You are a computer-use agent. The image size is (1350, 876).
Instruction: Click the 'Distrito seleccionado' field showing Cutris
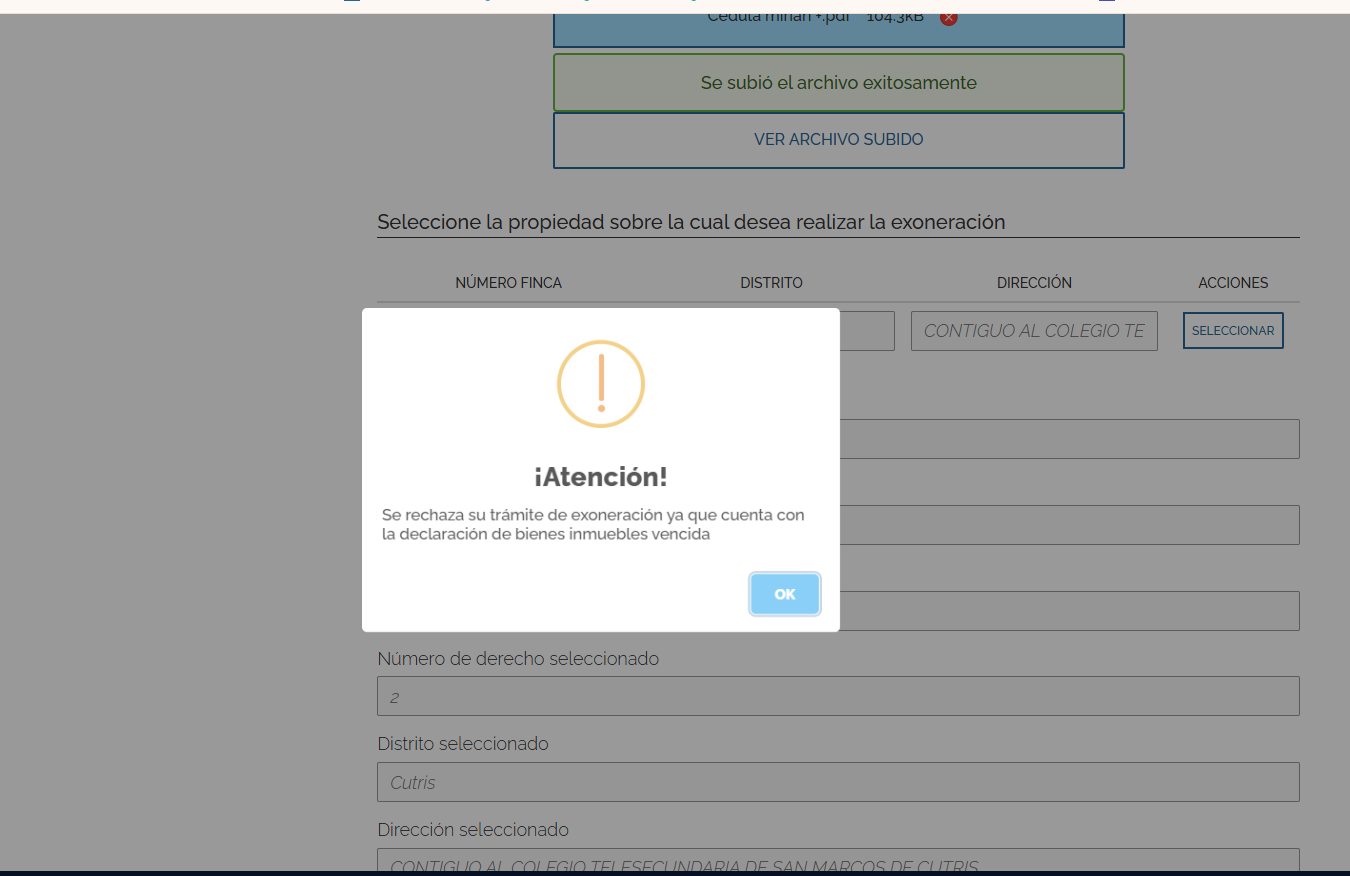click(838, 782)
